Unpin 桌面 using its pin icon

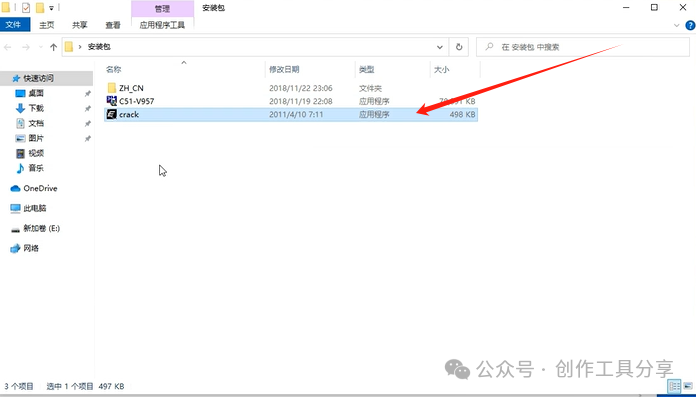[x=87, y=94]
